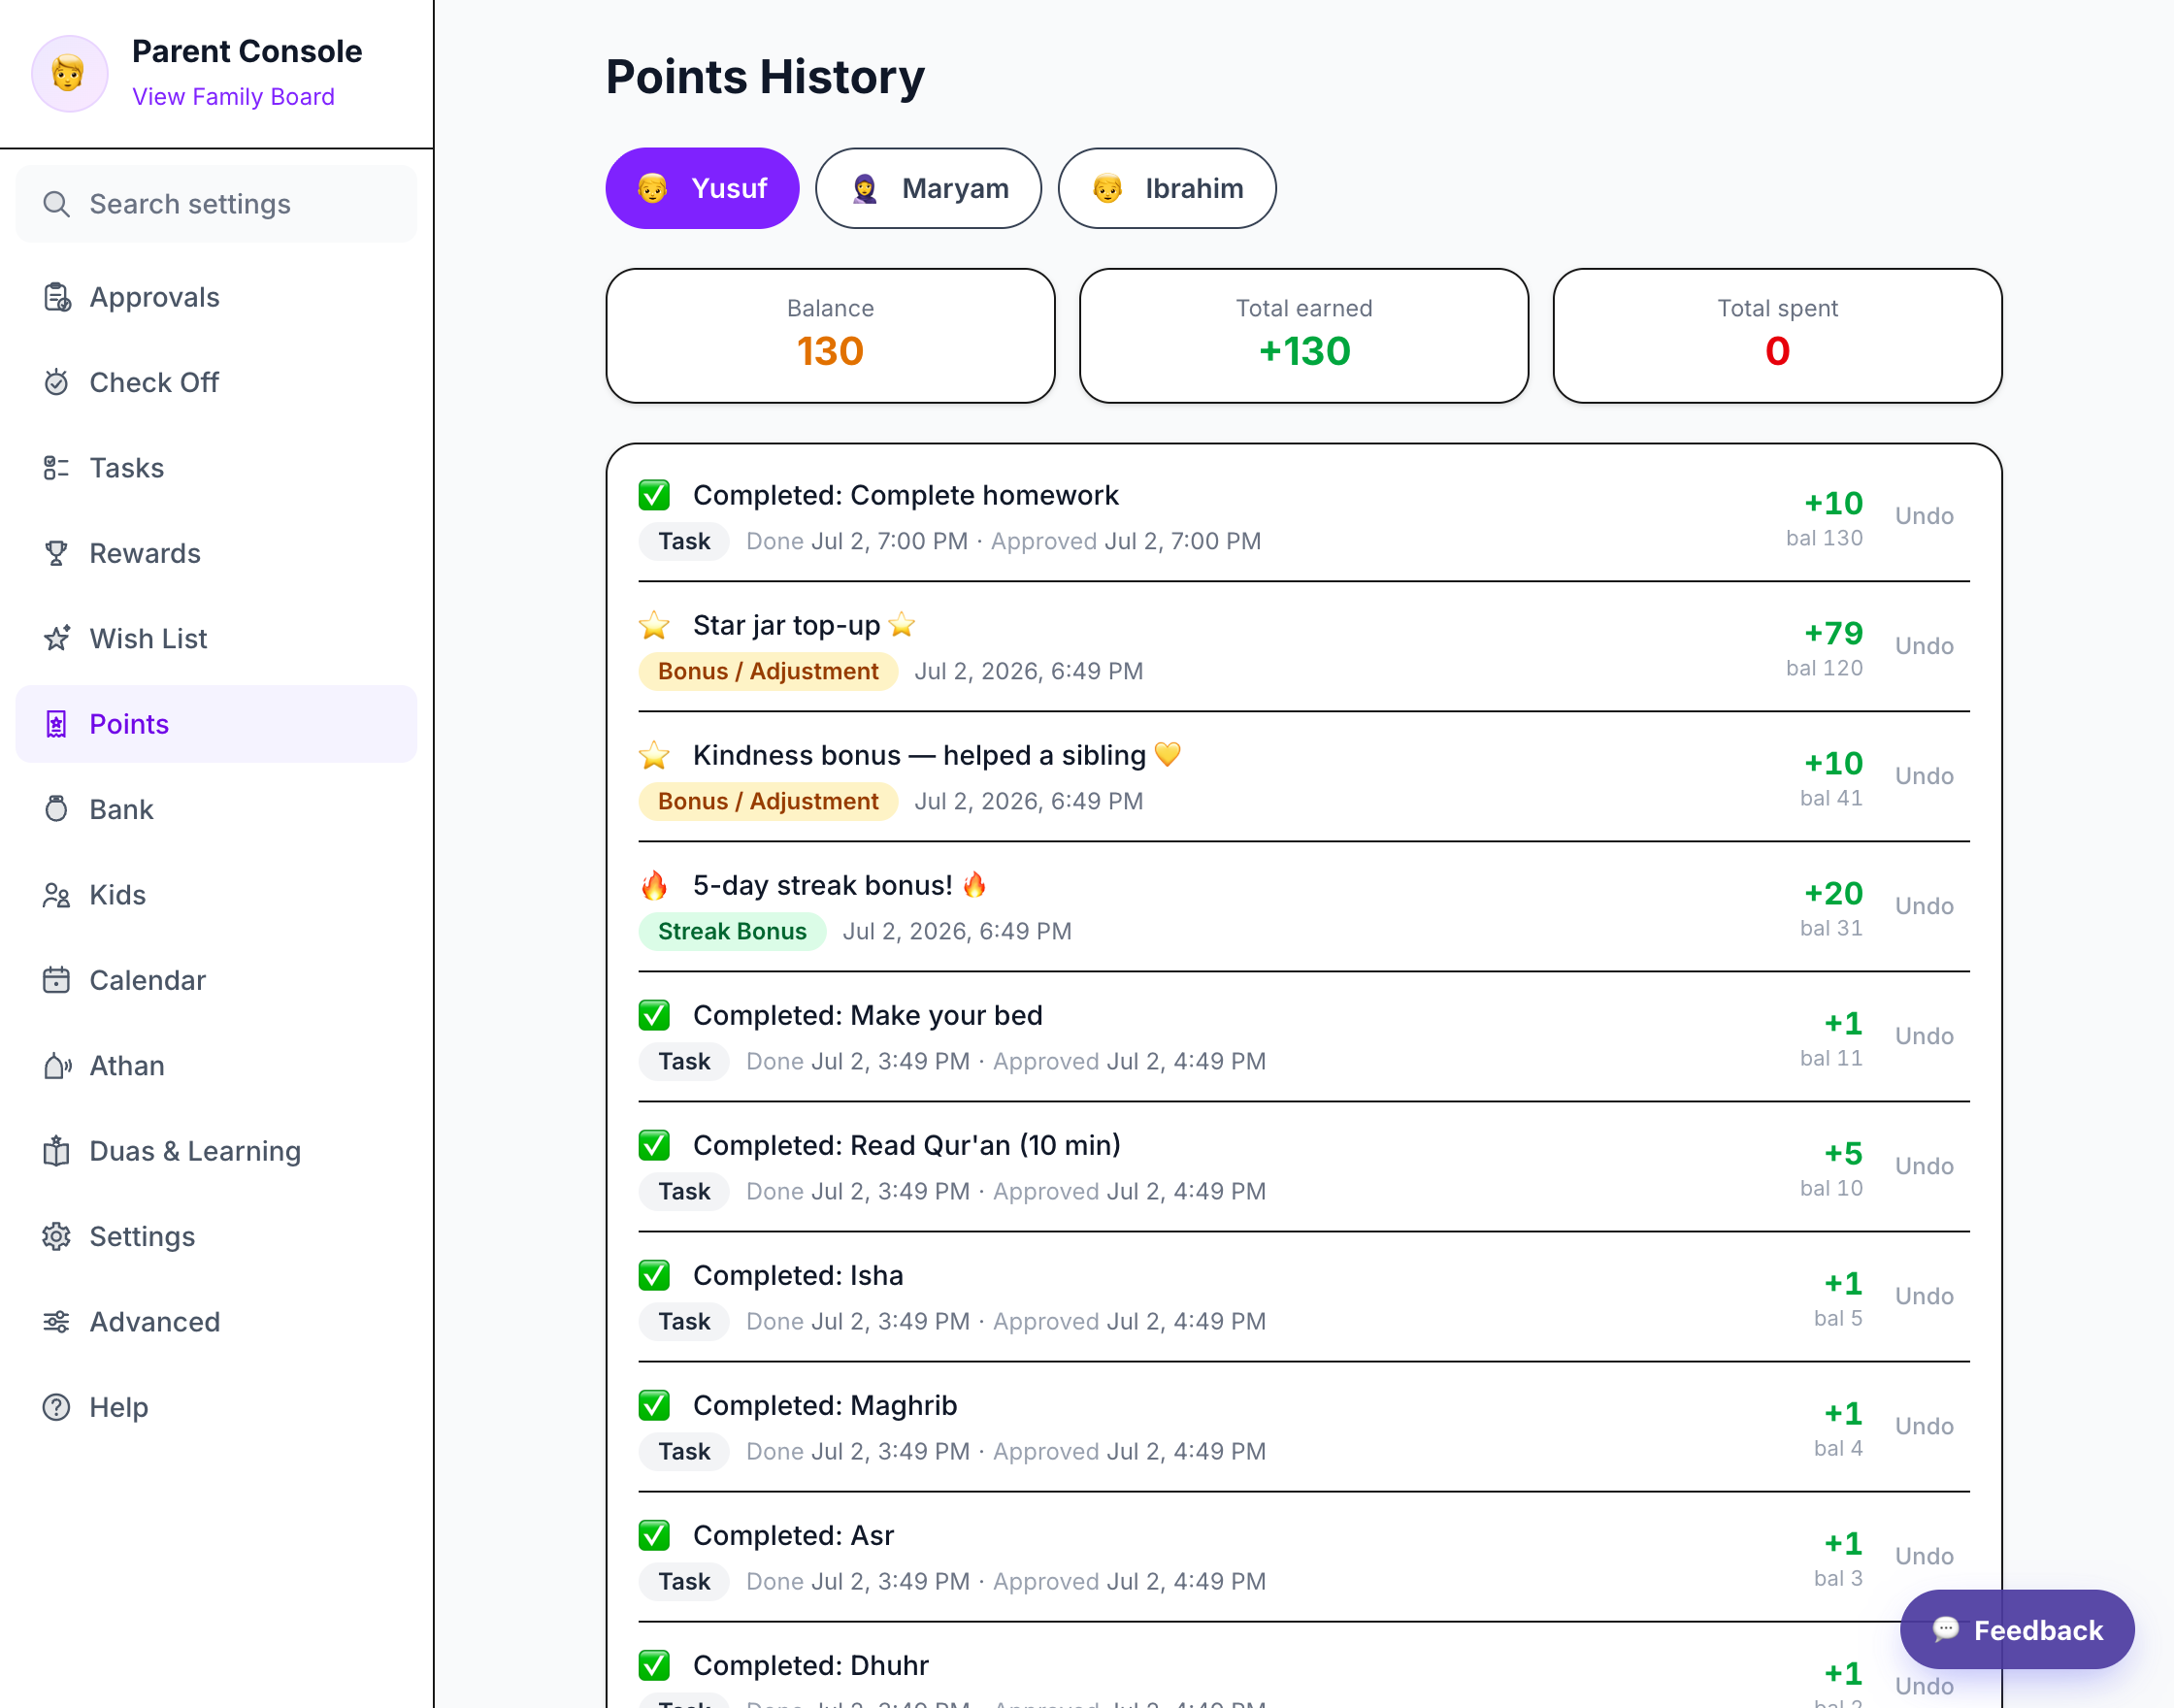This screenshot has width=2174, height=1708.
Task: Click the green check beside Completed: Asr
Action: pos(654,1535)
